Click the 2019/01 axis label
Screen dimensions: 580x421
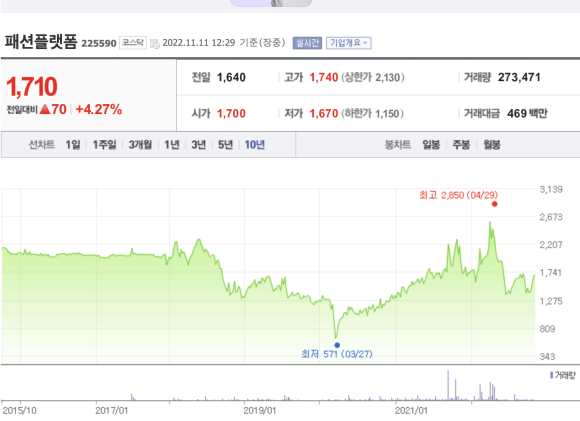[x=260, y=411]
